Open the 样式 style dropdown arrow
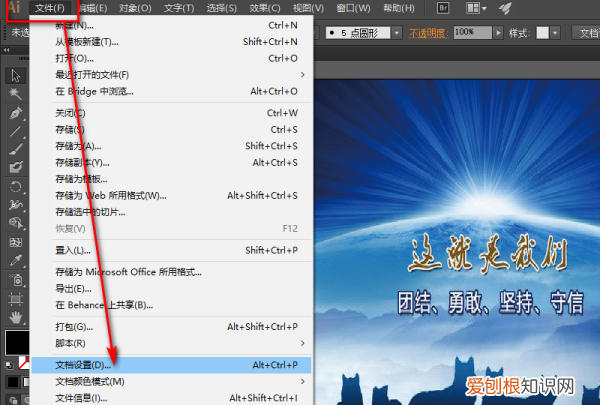Image resolution: width=600 pixels, height=405 pixels. coord(555,33)
